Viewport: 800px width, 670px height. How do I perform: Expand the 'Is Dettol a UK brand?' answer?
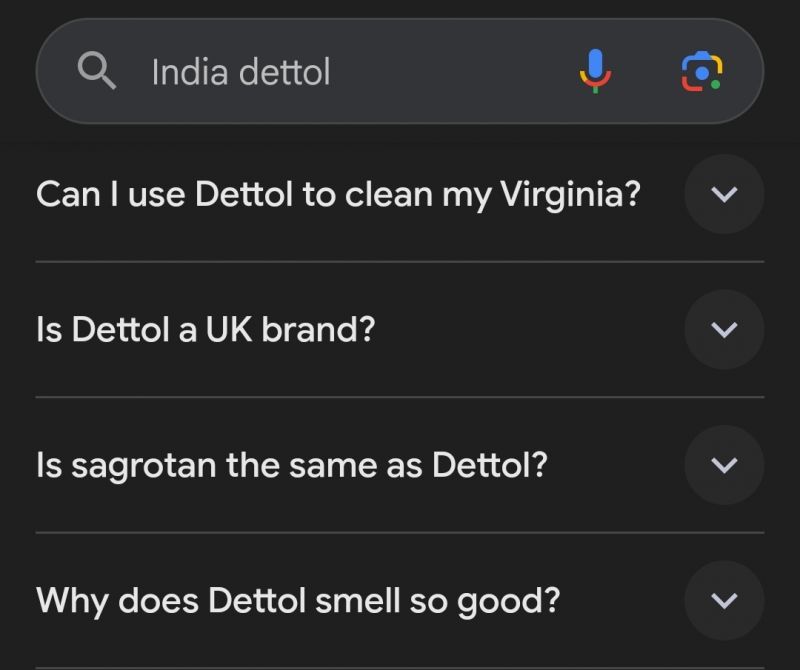coord(400,330)
